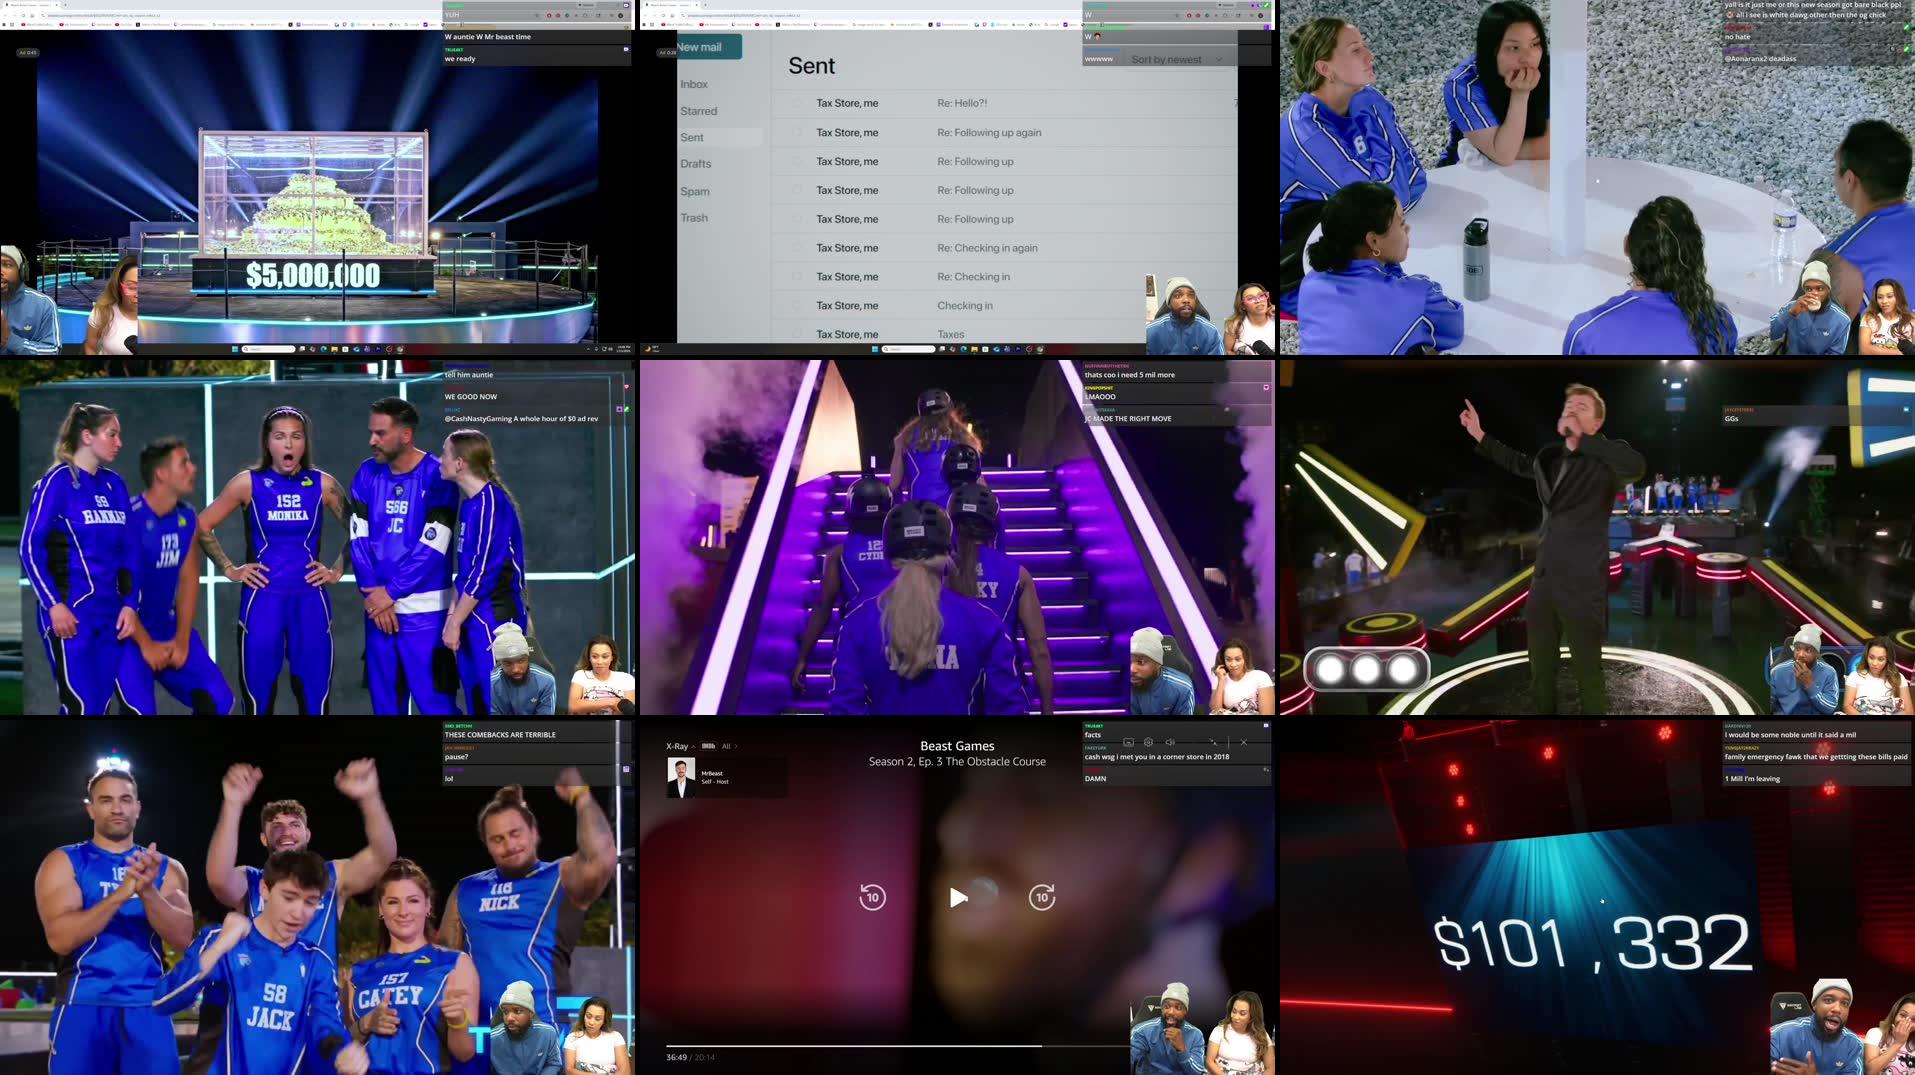Screen dimensions: 1915x1075
Task: Click the rewind 10 seconds icon
Action: pos(871,897)
